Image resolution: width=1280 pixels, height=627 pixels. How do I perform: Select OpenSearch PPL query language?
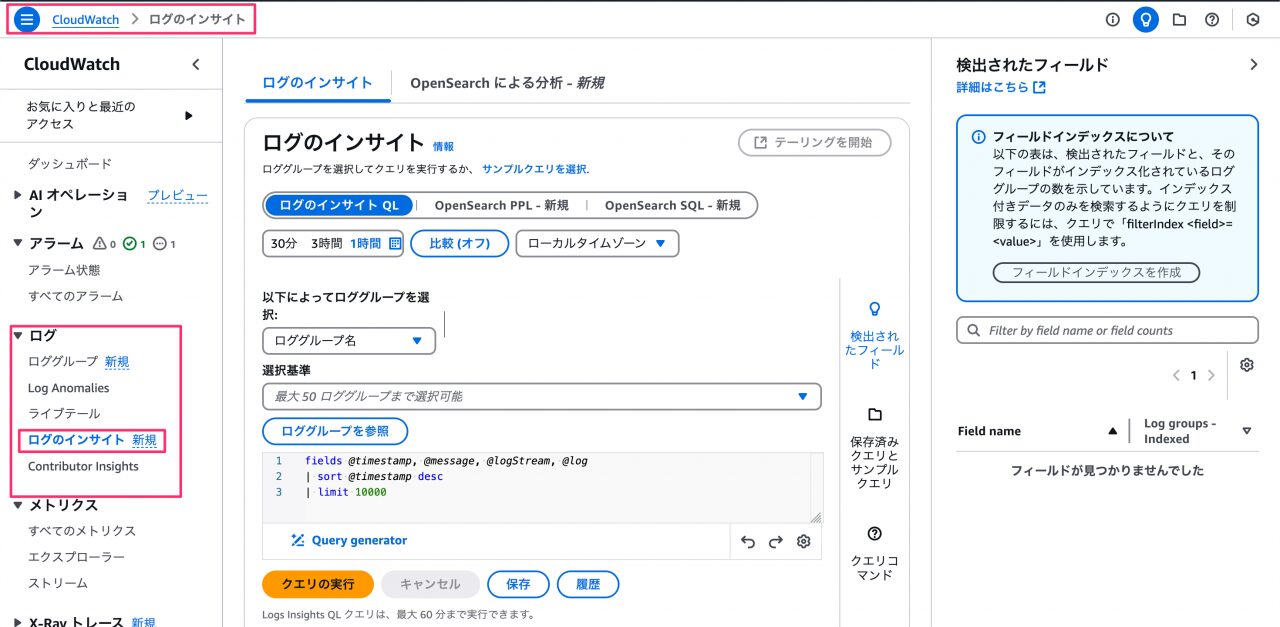pyautogui.click(x=501, y=205)
